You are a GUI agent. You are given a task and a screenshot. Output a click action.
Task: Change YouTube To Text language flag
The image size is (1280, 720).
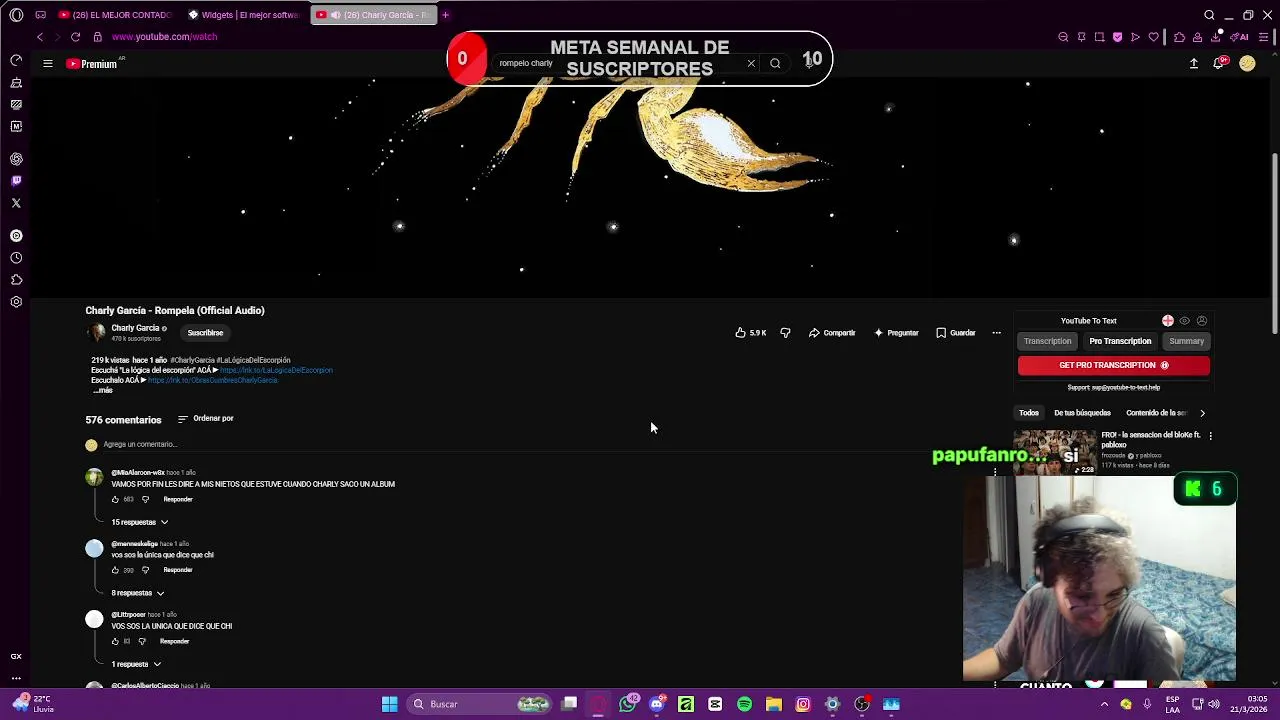point(1167,321)
